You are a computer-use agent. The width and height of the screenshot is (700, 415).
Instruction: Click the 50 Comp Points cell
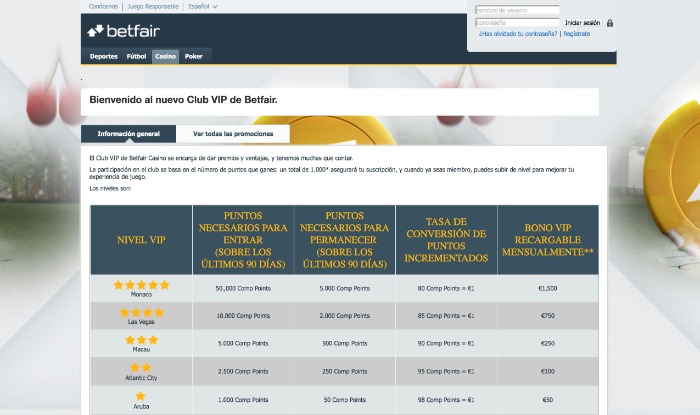[x=344, y=400]
